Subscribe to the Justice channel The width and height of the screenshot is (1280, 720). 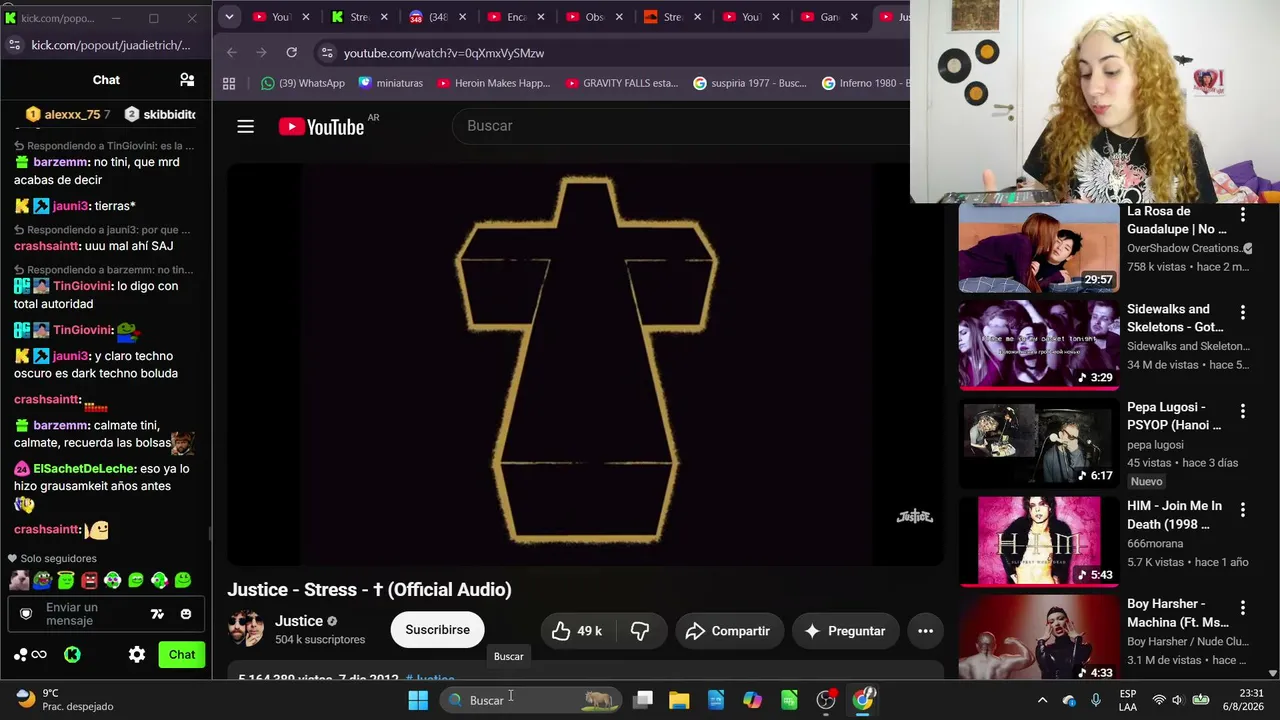[437, 630]
